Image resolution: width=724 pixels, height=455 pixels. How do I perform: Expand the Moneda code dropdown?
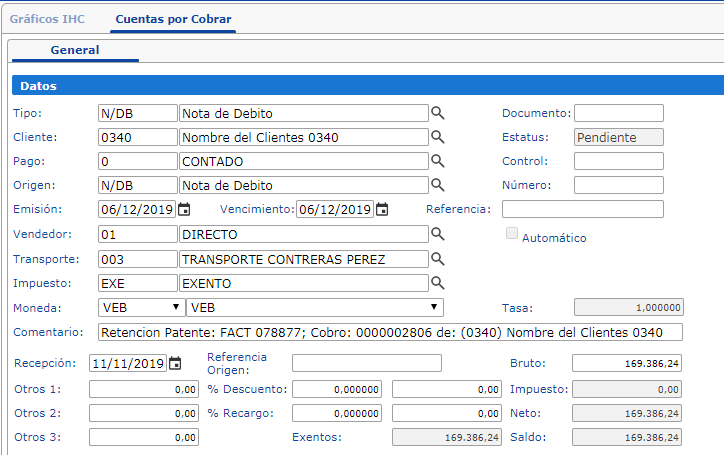click(141, 307)
